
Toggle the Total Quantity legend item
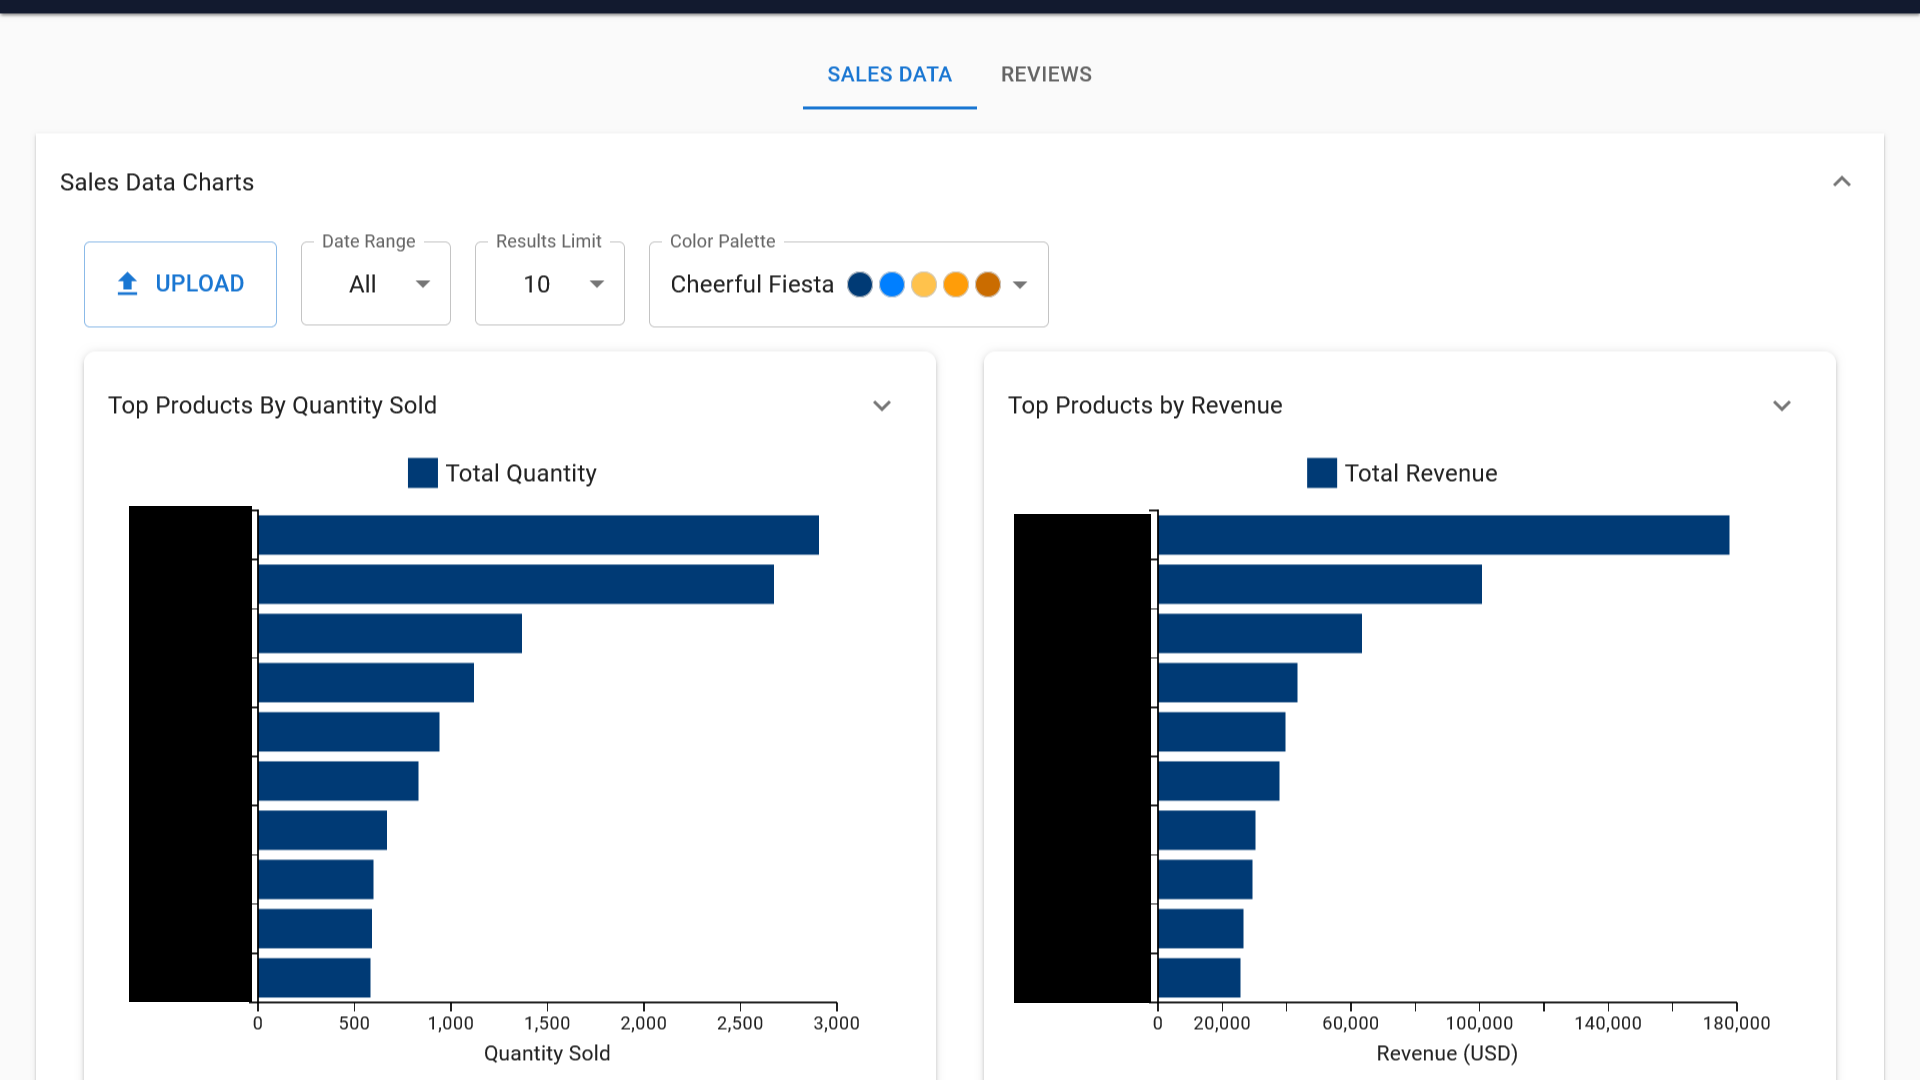tap(502, 473)
